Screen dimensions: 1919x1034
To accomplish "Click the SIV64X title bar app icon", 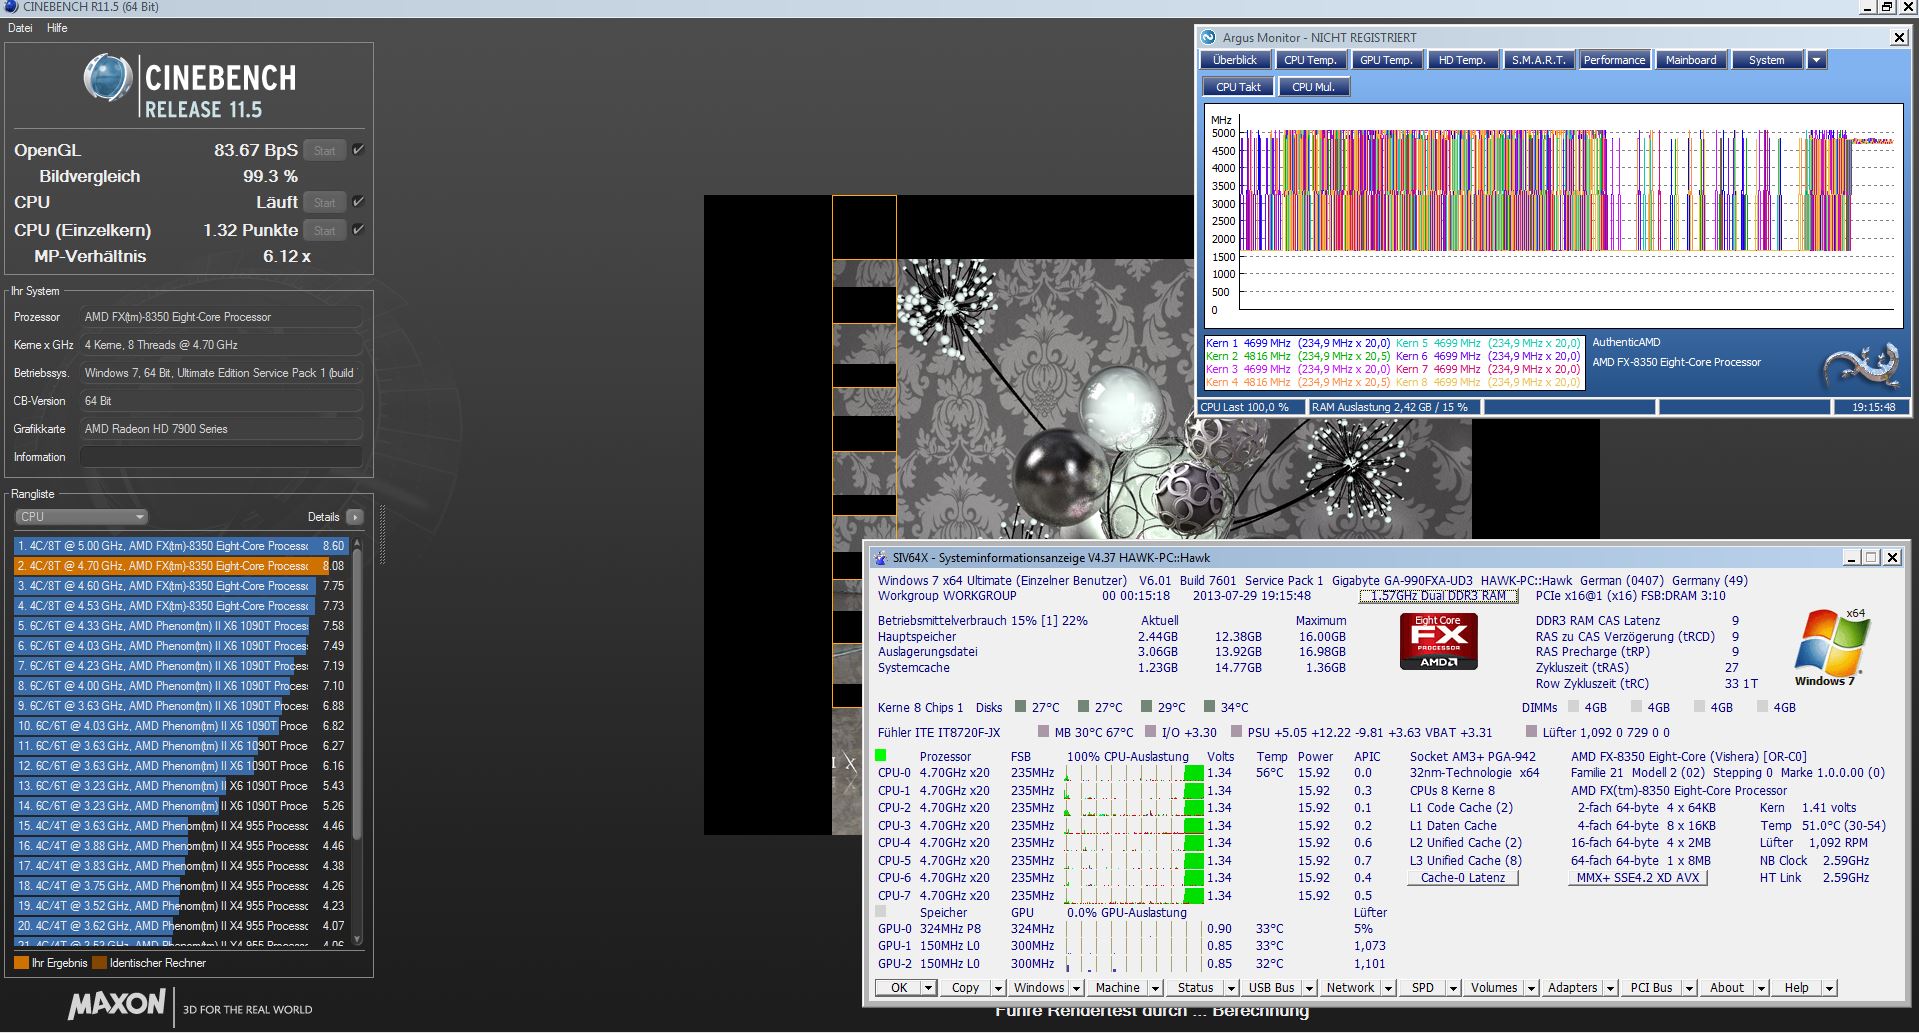I will (880, 558).
